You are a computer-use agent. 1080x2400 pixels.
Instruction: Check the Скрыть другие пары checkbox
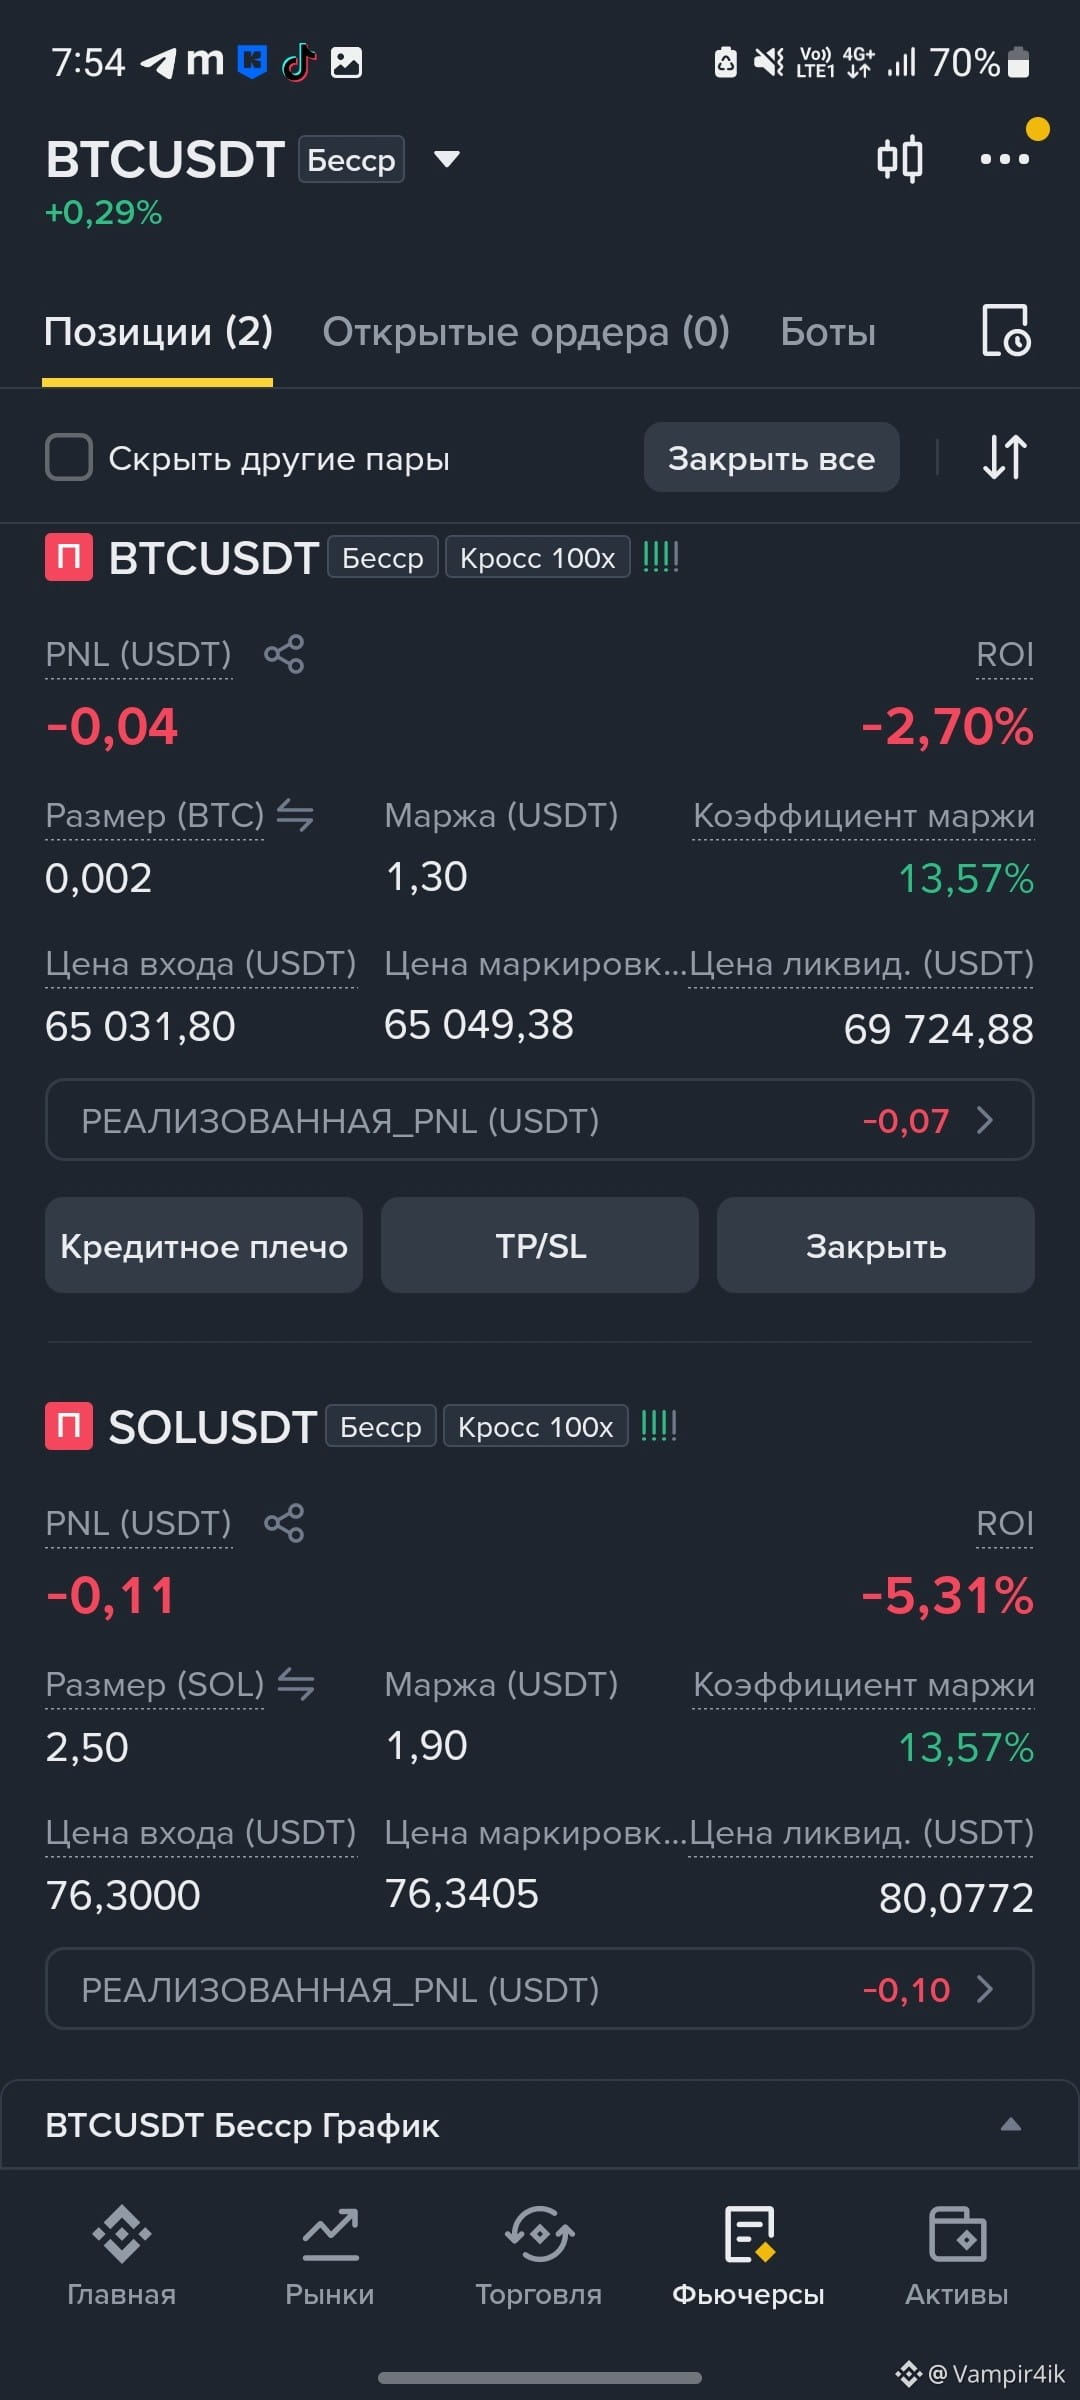[69, 458]
